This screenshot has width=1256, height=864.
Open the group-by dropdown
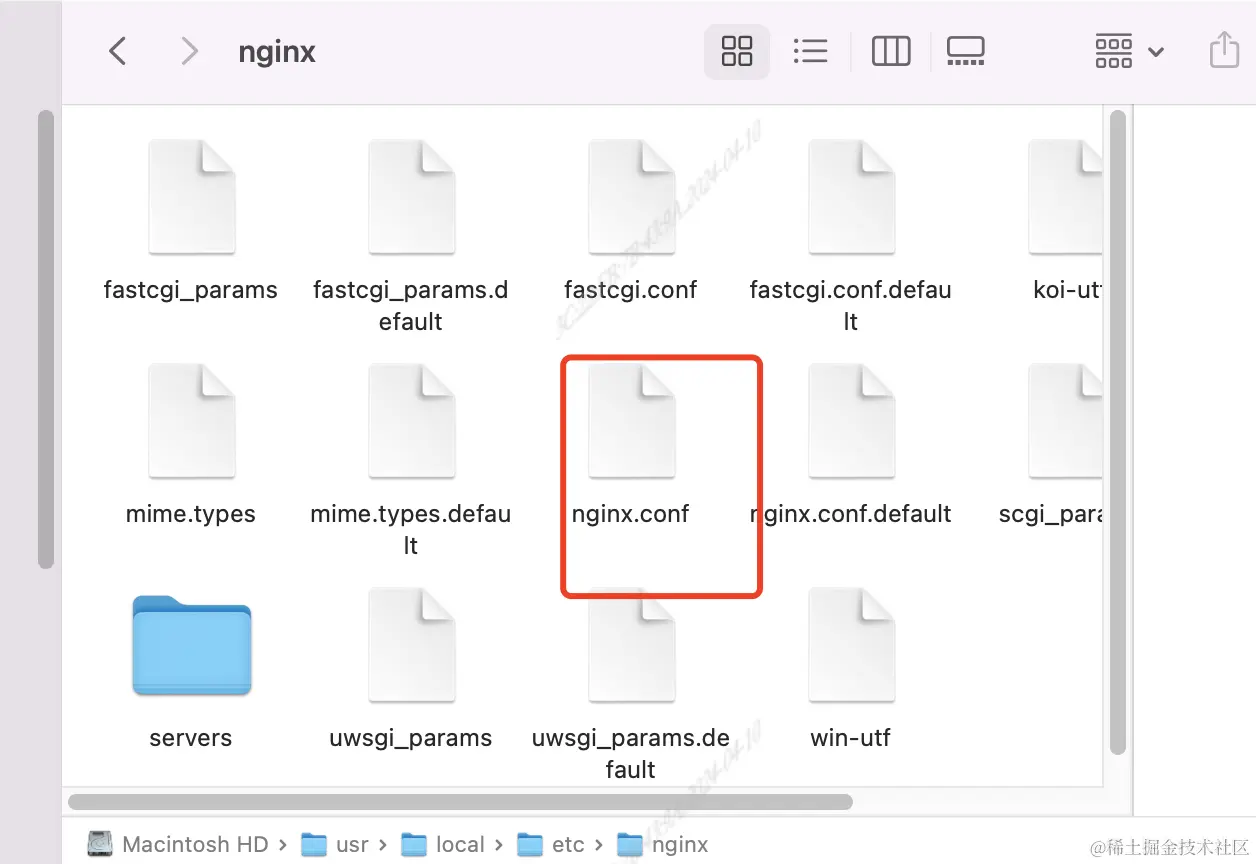(x=1130, y=51)
